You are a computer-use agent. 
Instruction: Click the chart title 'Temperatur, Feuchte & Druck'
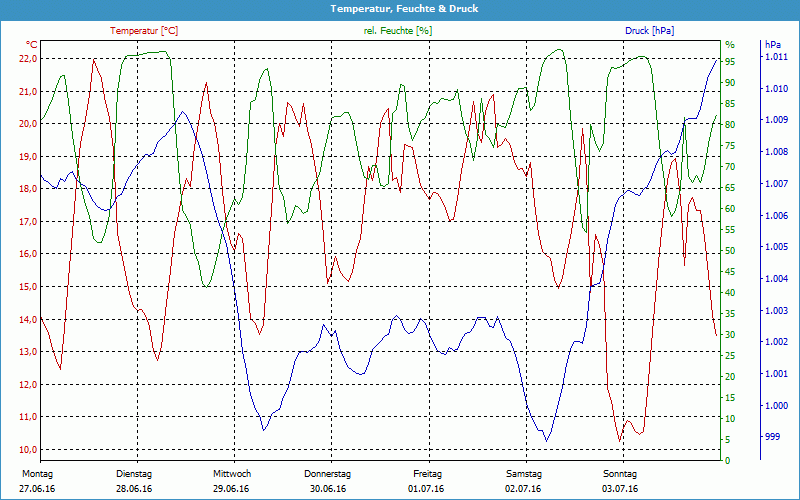(404, 9)
